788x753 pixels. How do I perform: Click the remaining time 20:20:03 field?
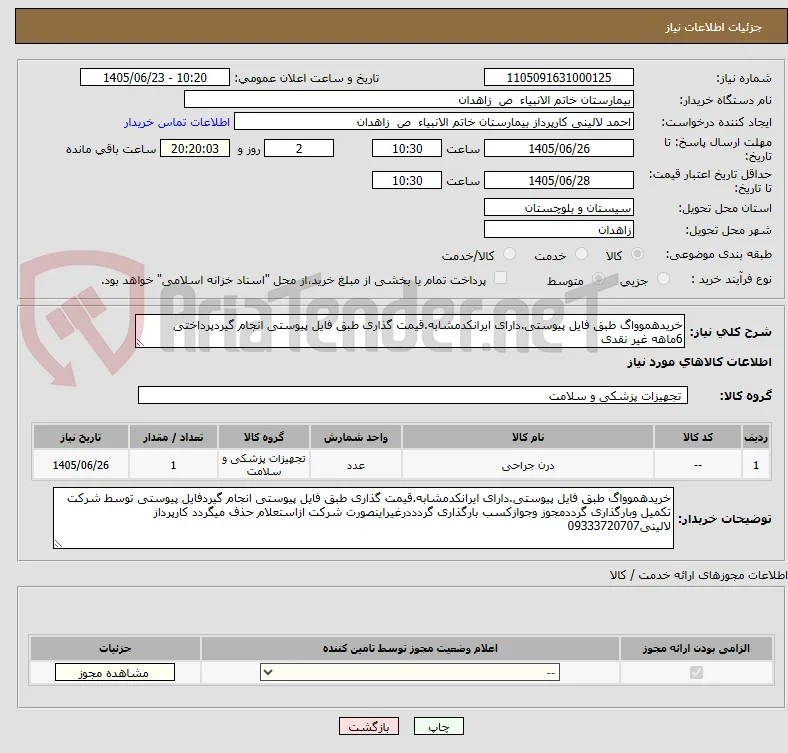pos(194,148)
